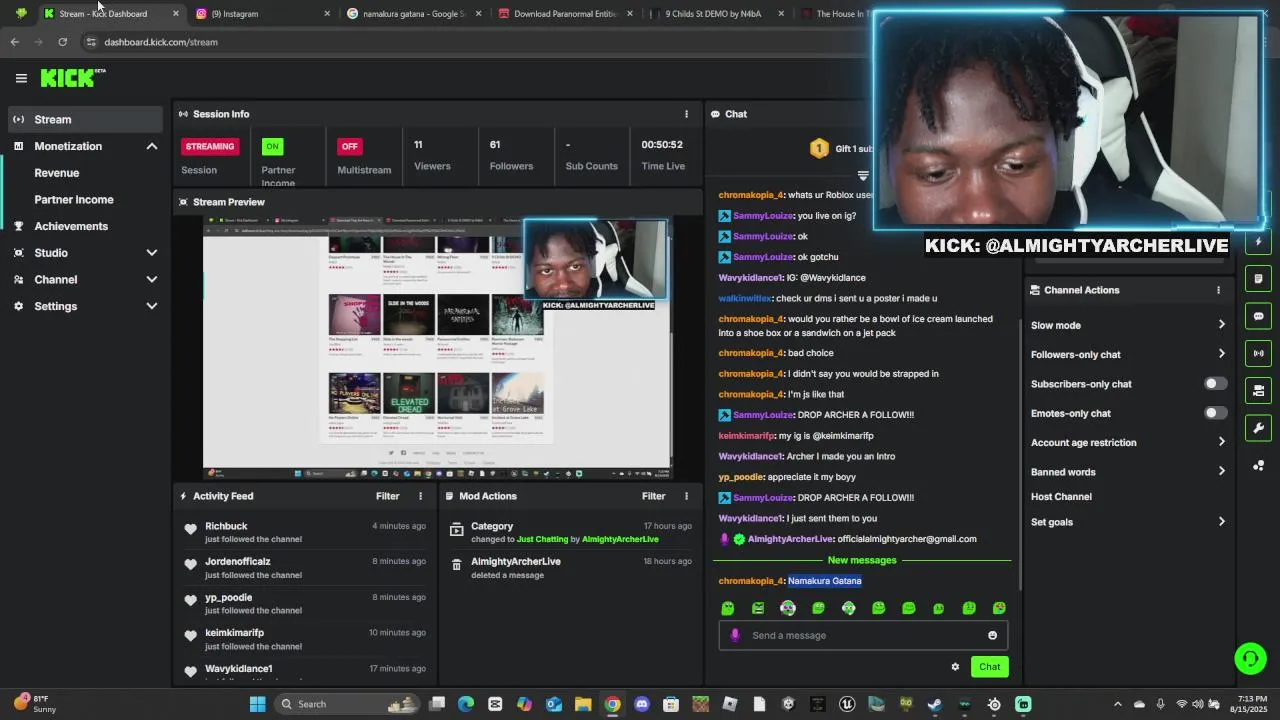1280x720 pixels.
Task: Reload the page with the browser refresh button
Action: [62, 42]
